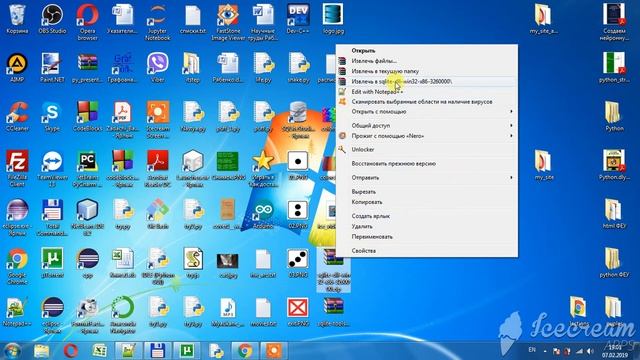Switch to µTorrent taskbar button
Viewport: 640px width, 360px height.
click(187, 351)
